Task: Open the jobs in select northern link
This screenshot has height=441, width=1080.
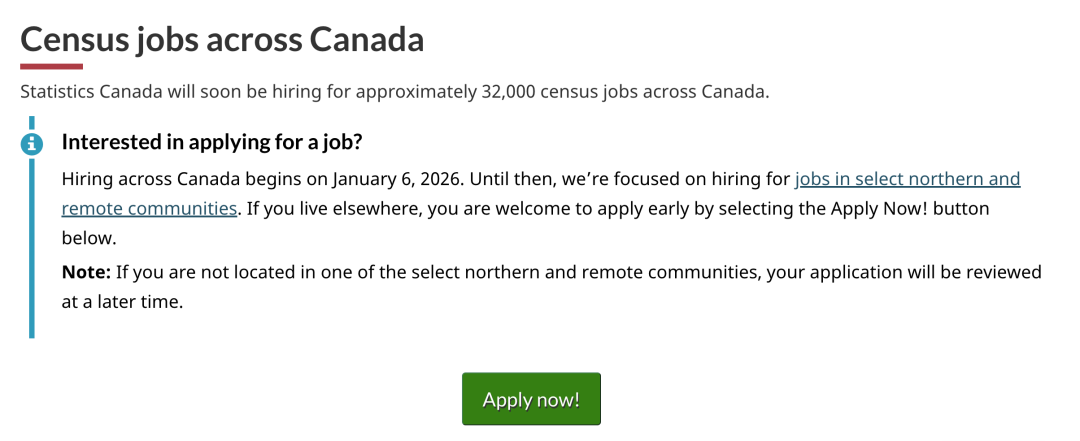Action: tap(907, 180)
